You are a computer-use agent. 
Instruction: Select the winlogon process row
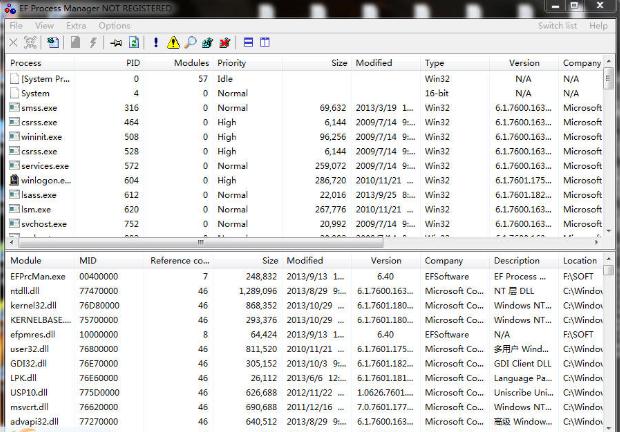click(x=40, y=180)
